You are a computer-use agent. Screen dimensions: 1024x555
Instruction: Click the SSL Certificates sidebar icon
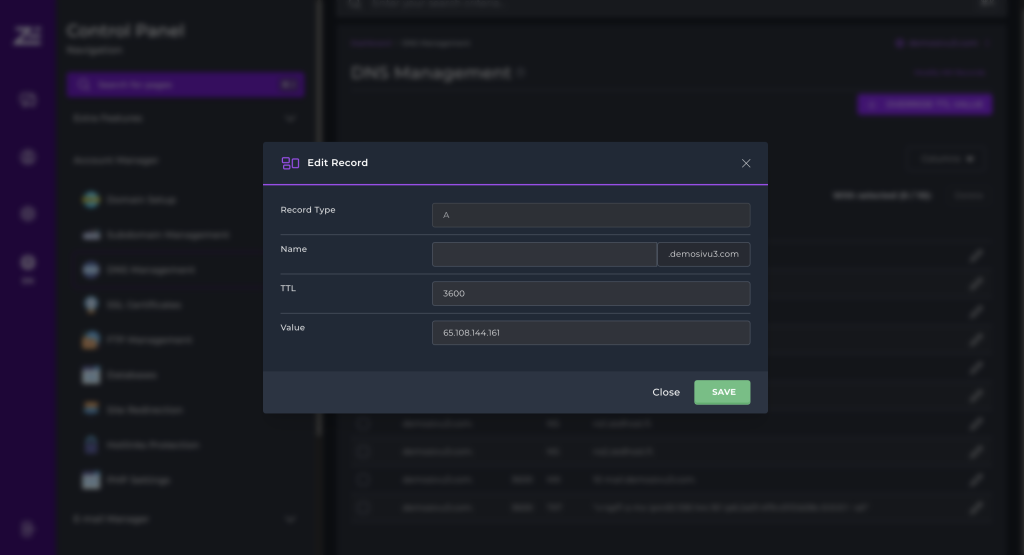pyautogui.click(x=91, y=305)
